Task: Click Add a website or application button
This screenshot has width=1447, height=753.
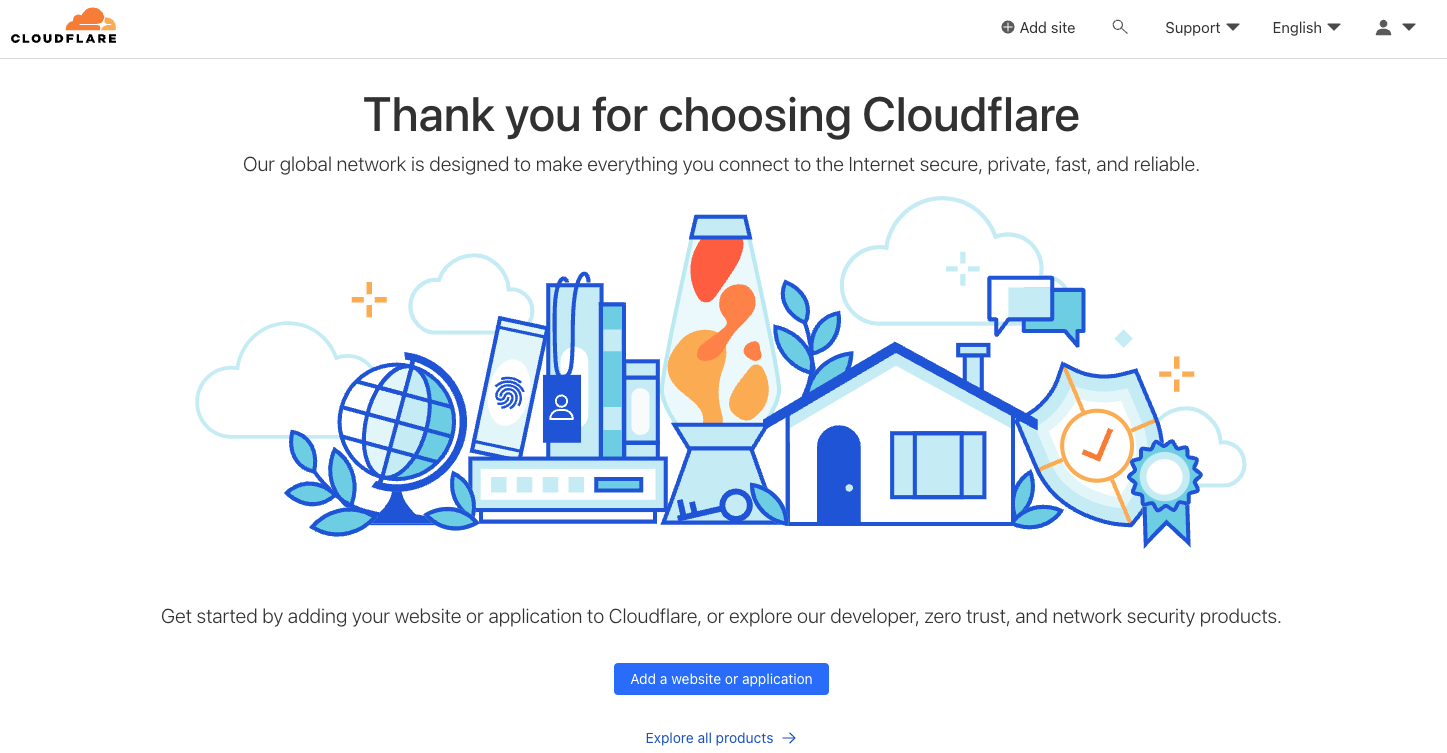Action: pos(721,679)
